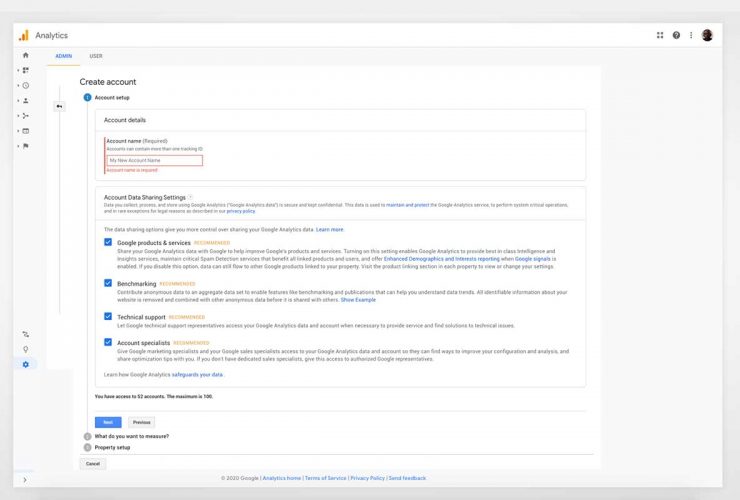The image size is (740, 500).
Task: Click the 'Account name is required' error text
Action: click(132, 170)
